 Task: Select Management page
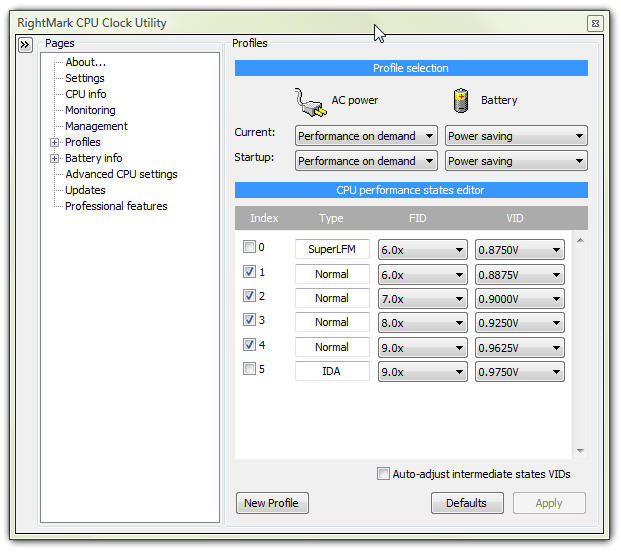point(96,126)
